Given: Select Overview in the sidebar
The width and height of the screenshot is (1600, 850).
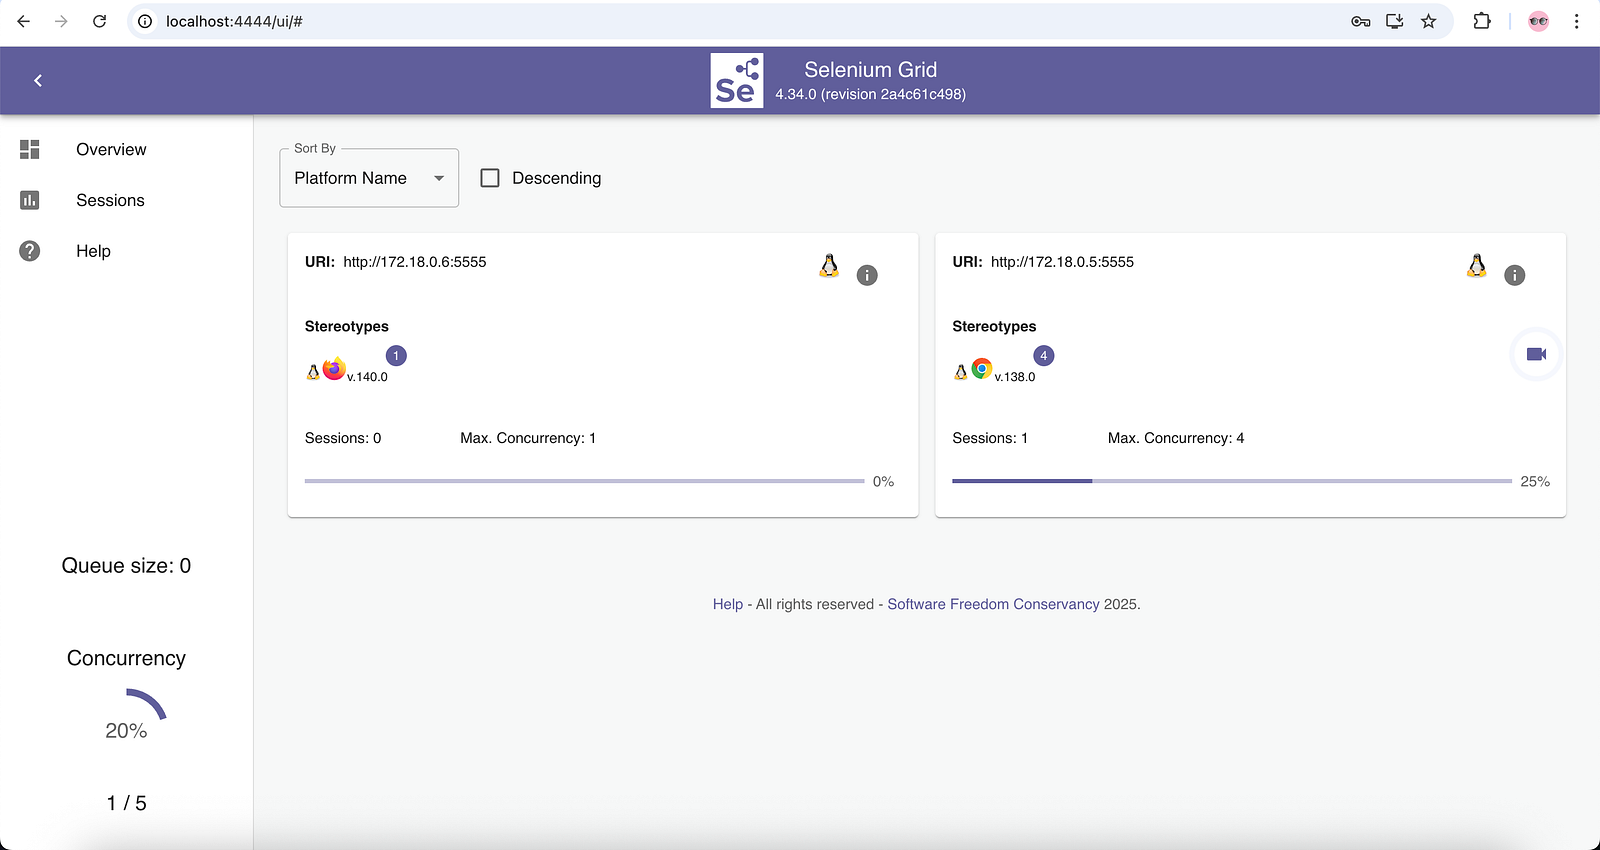Looking at the screenshot, I should pyautogui.click(x=111, y=149).
